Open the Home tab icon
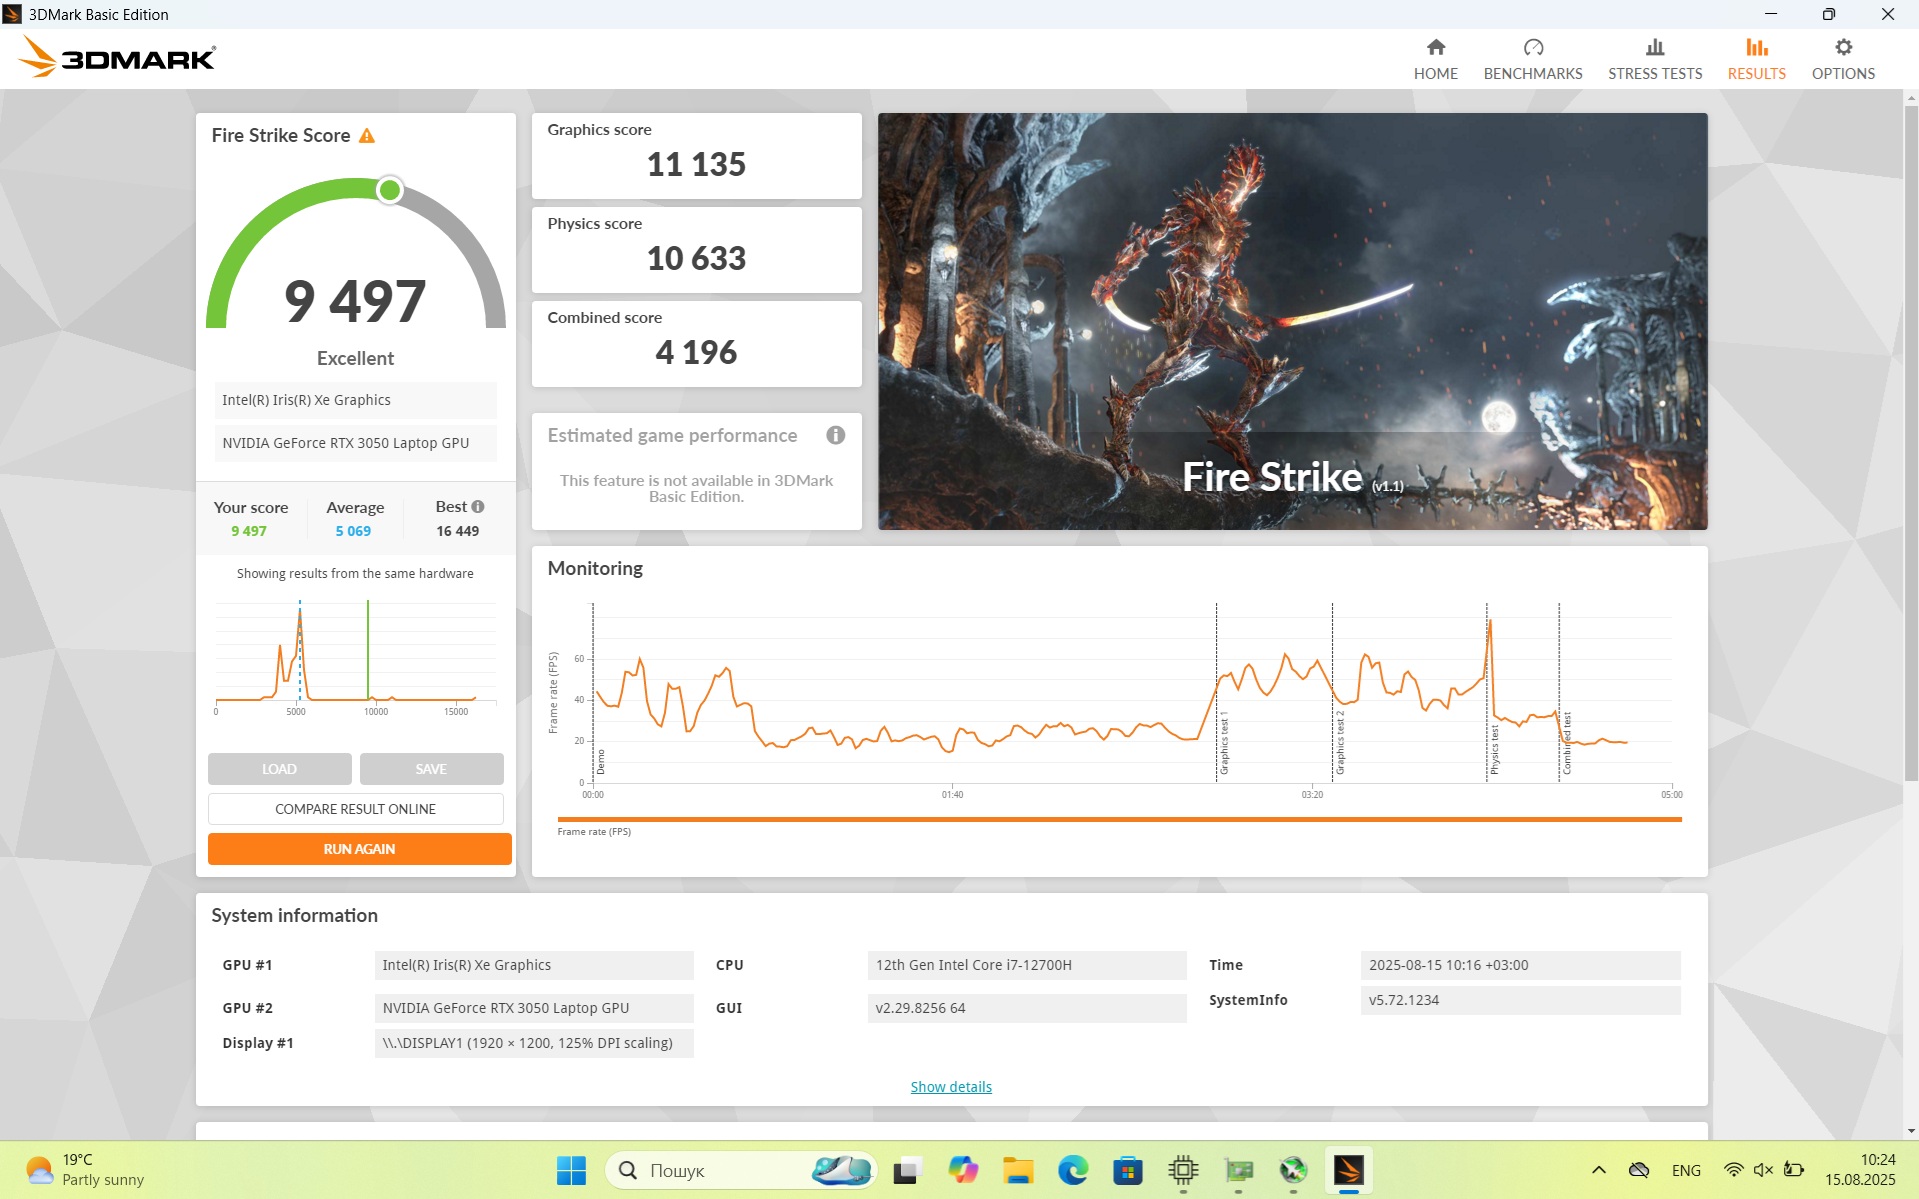 pos(1435,47)
